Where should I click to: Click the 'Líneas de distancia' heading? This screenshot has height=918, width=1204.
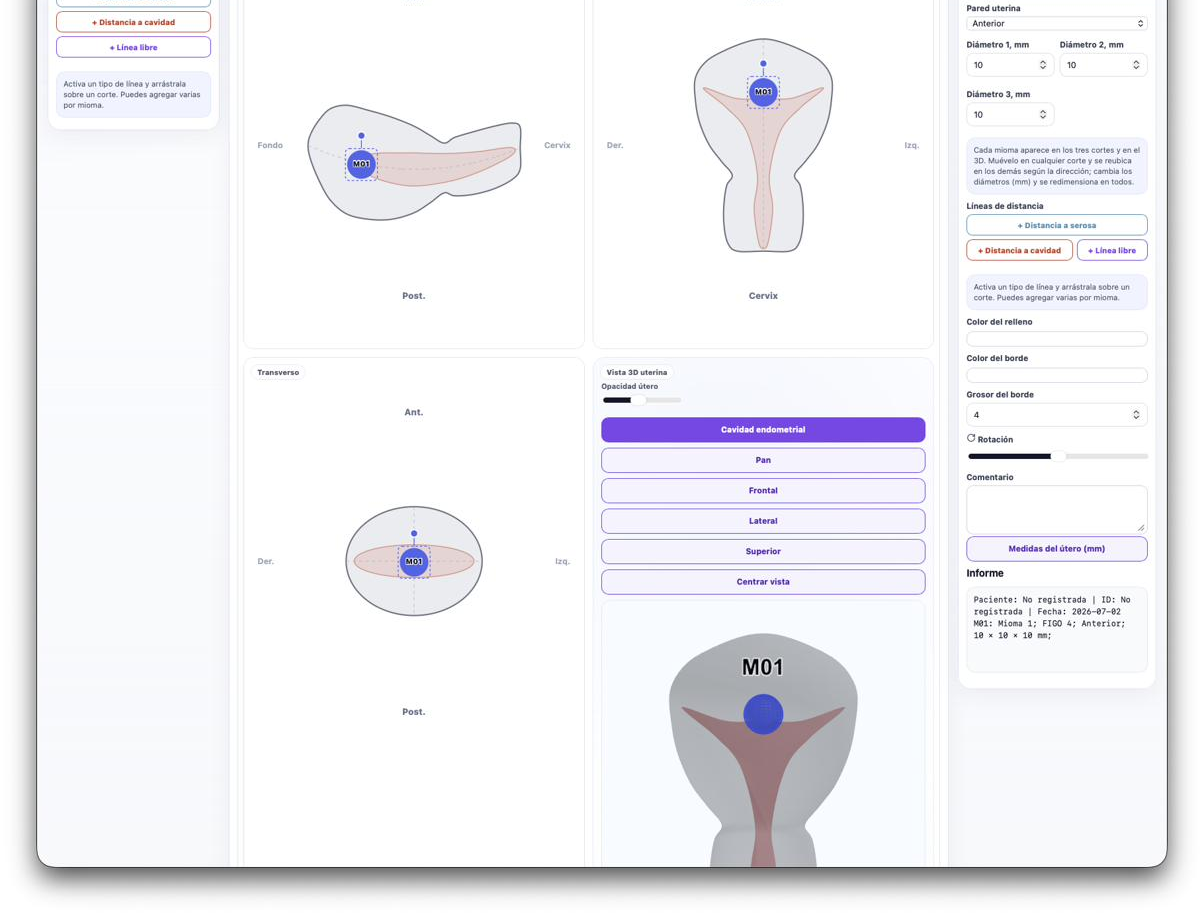[x=1005, y=206]
